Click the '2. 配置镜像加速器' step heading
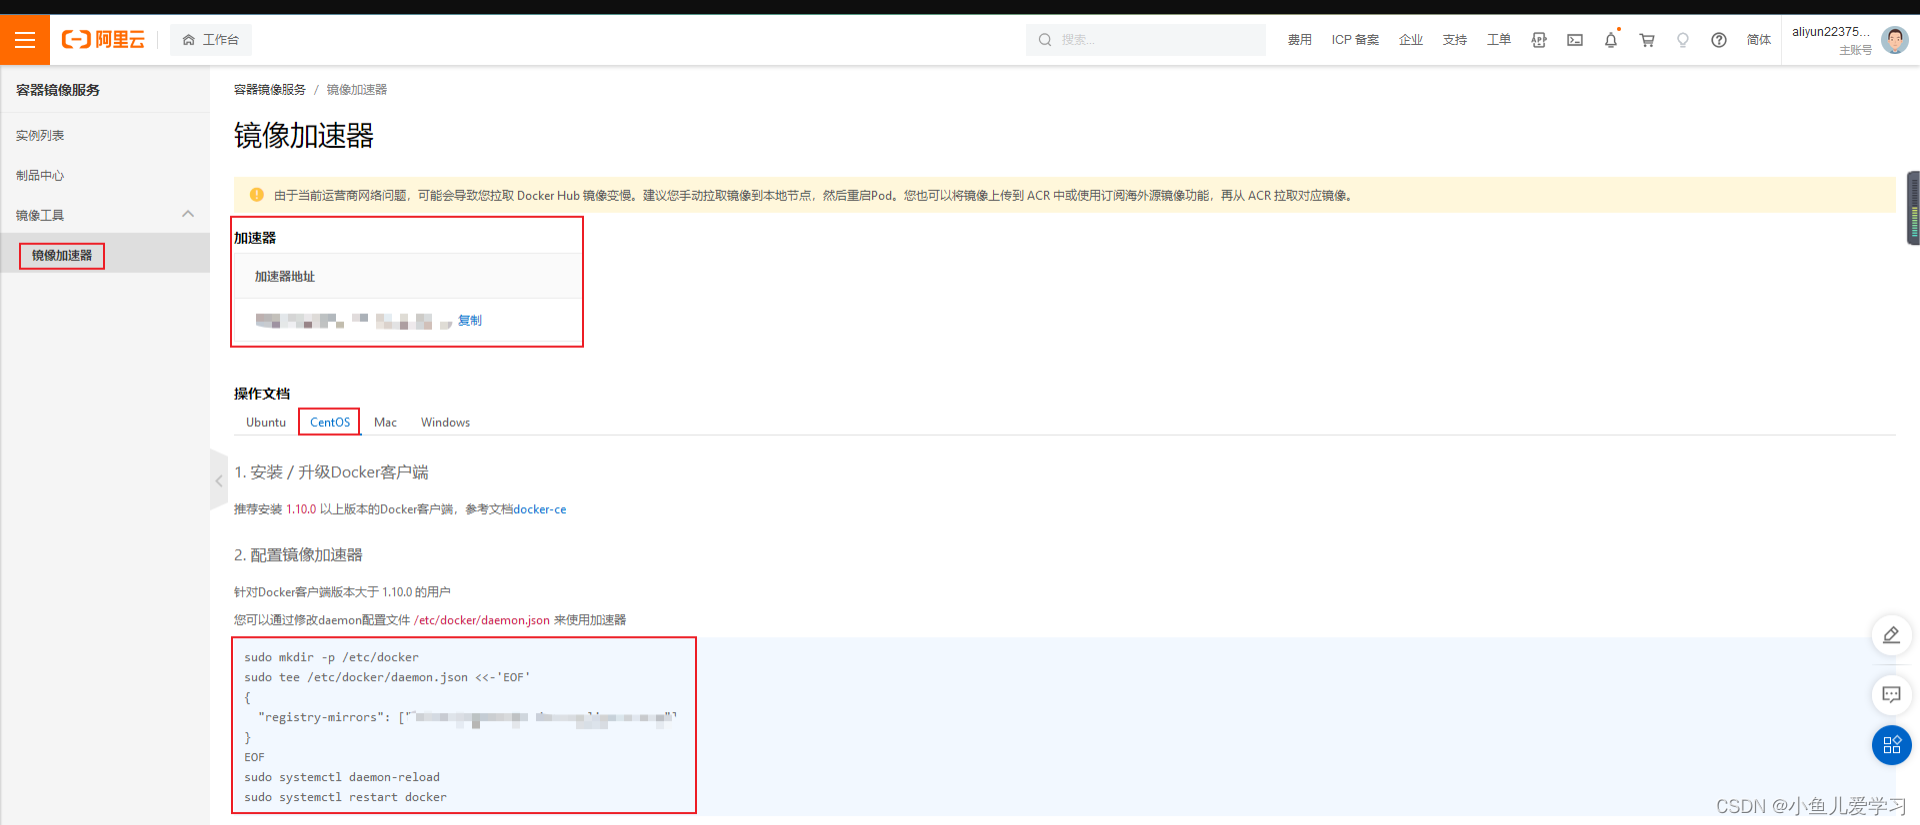 (x=298, y=555)
